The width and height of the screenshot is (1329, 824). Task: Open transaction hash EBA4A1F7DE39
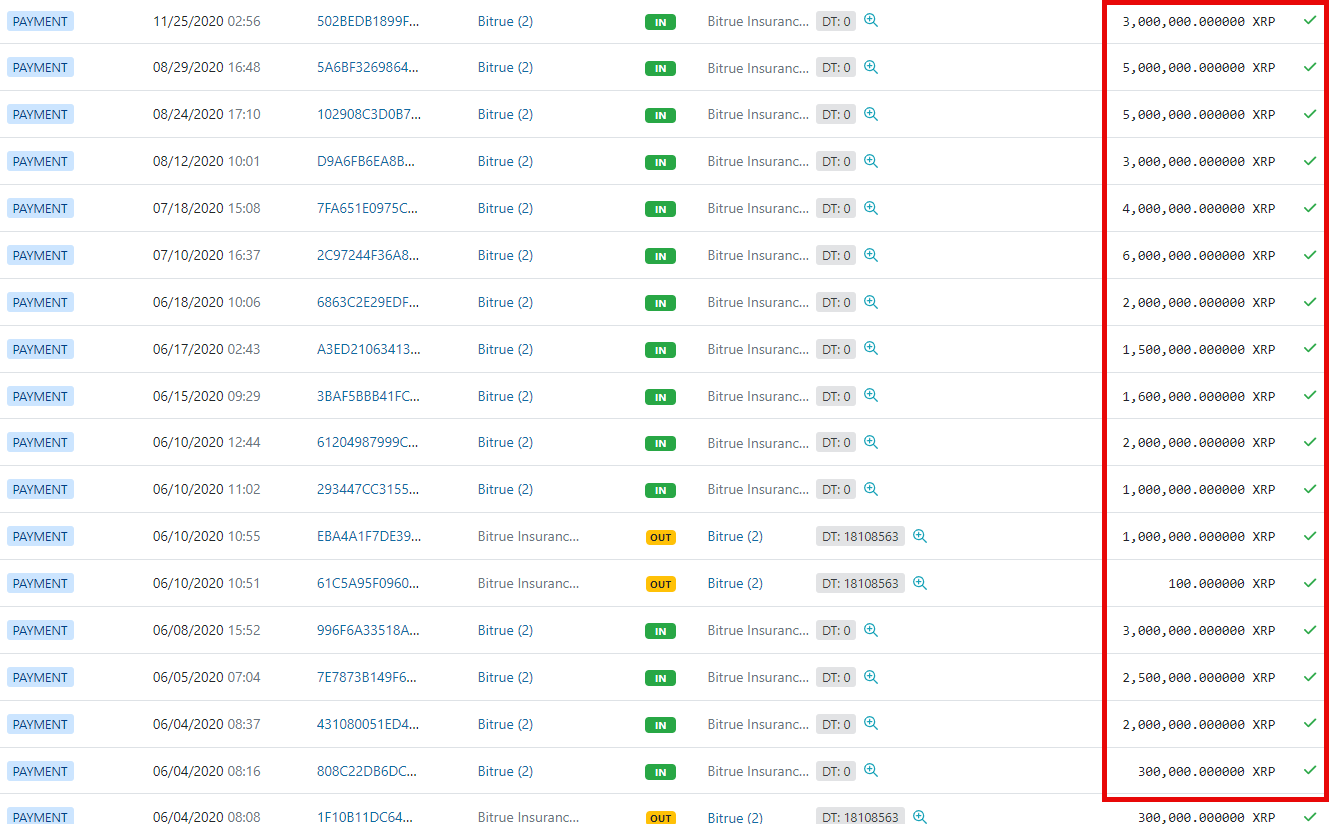(x=369, y=537)
